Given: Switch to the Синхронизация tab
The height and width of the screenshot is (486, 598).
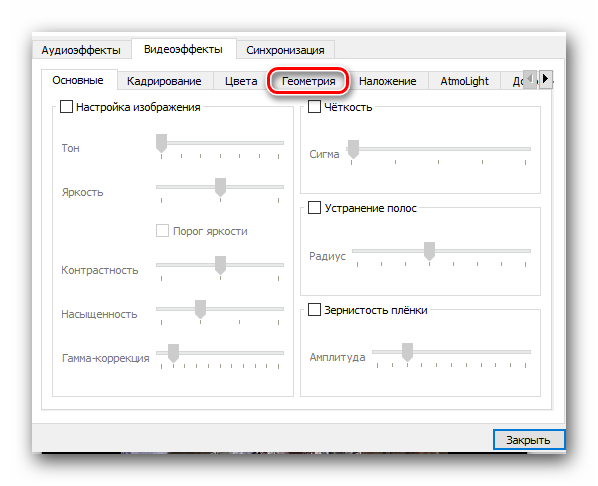Looking at the screenshot, I should click(x=285, y=50).
